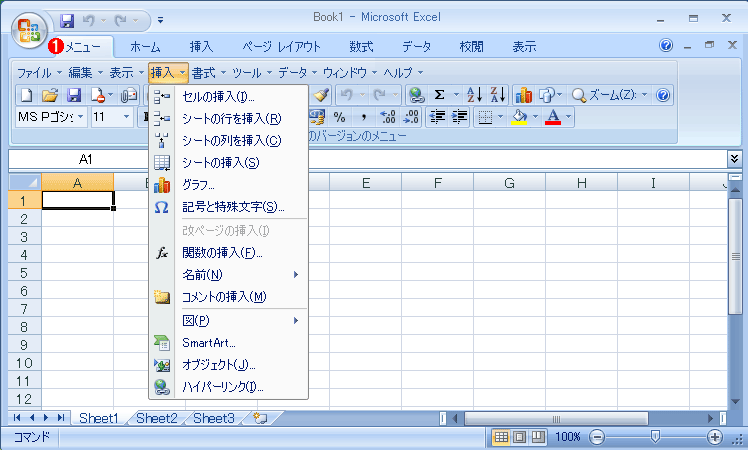Viewport: 748px width, 450px height.
Task: Switch to the 校閲 ribbon tab
Action: [471, 47]
